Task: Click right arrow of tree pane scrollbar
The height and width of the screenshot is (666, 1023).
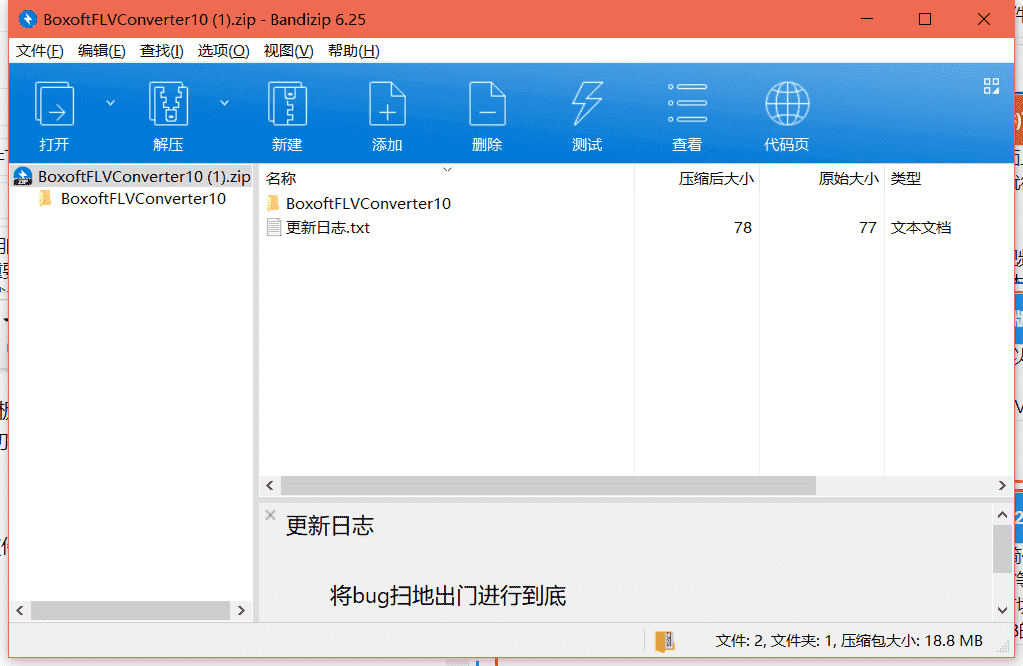Action: point(241,611)
